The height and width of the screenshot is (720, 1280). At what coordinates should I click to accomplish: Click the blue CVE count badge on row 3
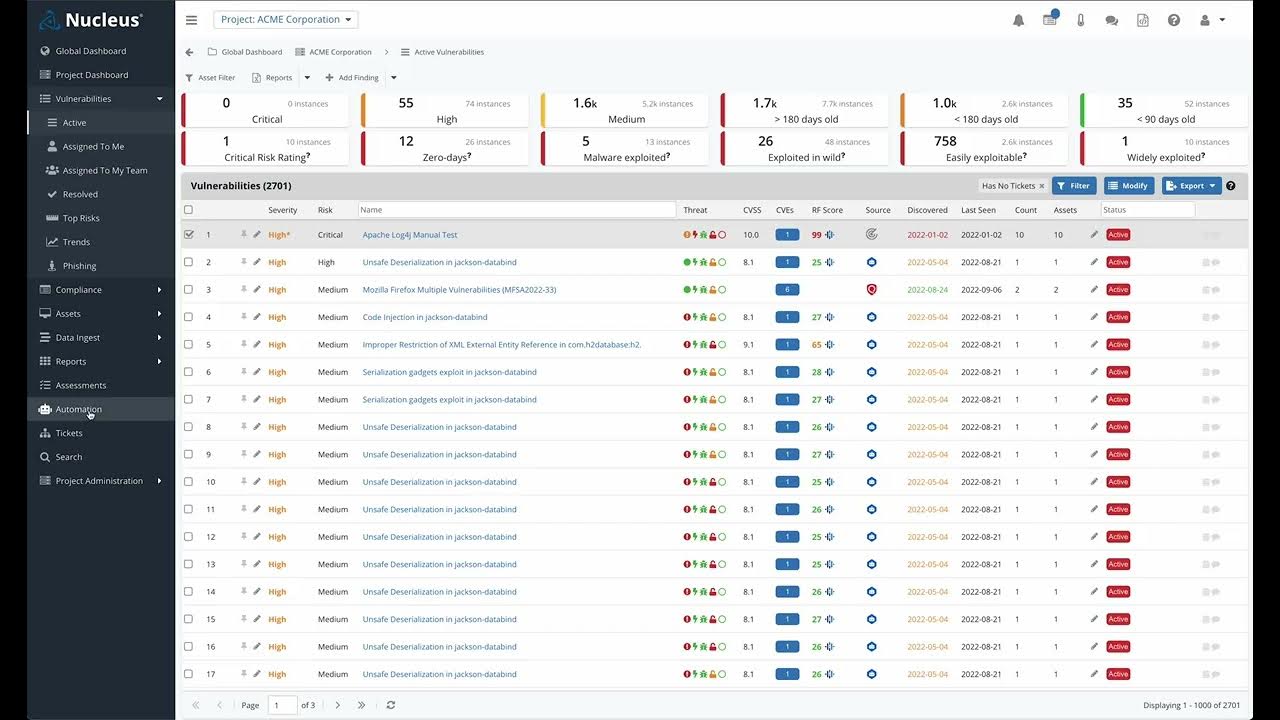pos(787,290)
